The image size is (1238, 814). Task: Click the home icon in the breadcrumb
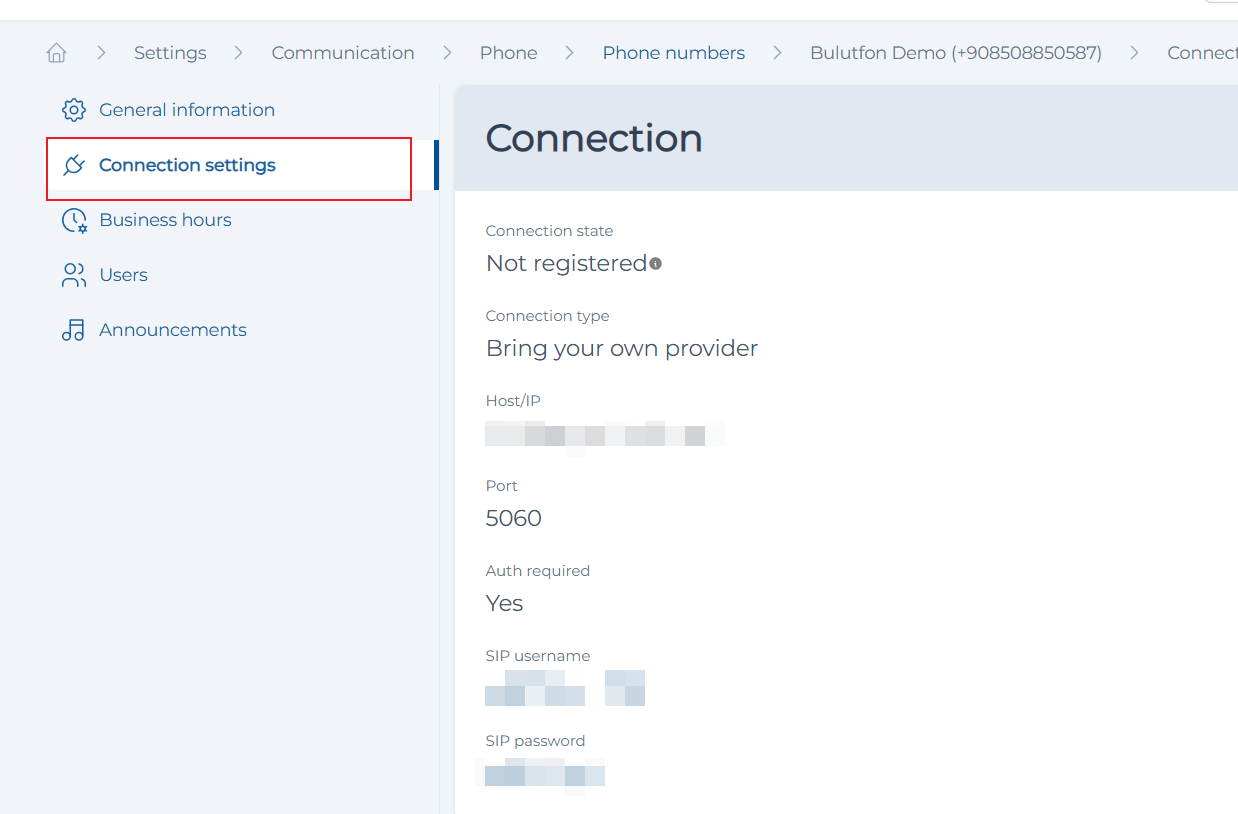pos(56,52)
